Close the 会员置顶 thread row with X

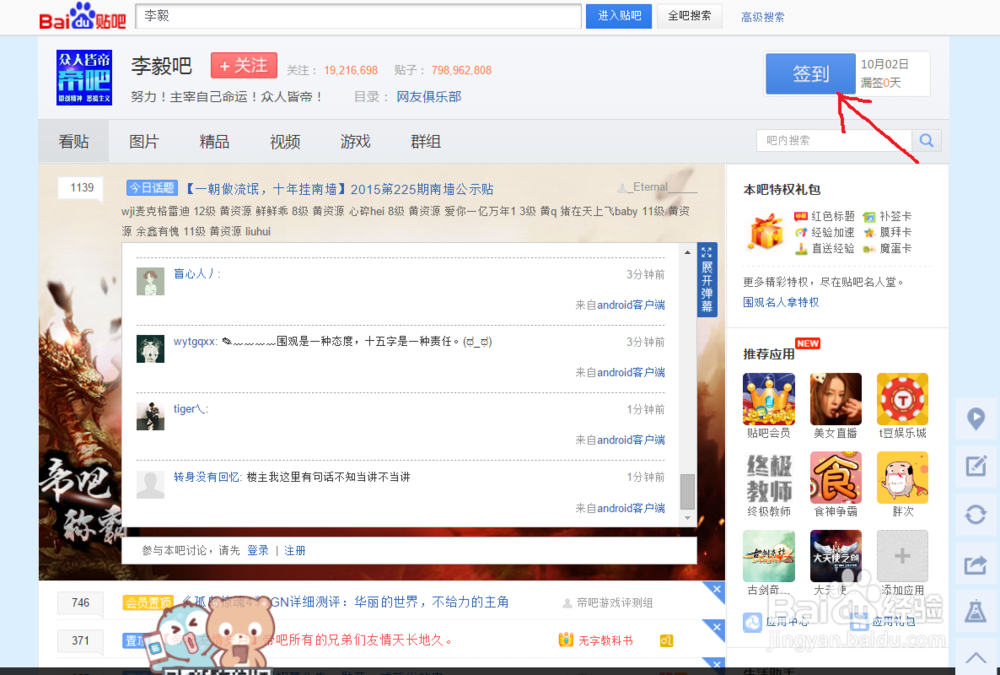click(717, 590)
